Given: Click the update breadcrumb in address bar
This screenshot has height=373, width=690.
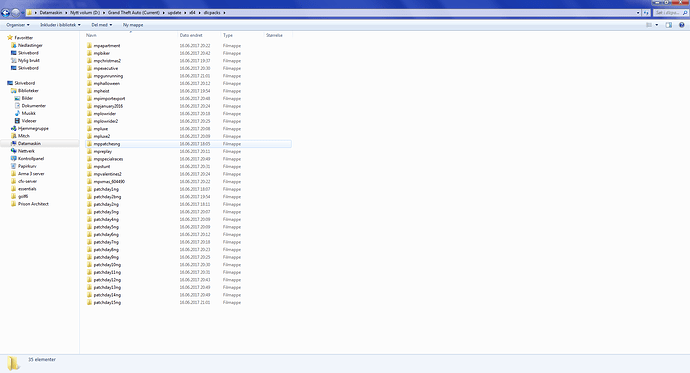Looking at the screenshot, I should click(x=174, y=13).
